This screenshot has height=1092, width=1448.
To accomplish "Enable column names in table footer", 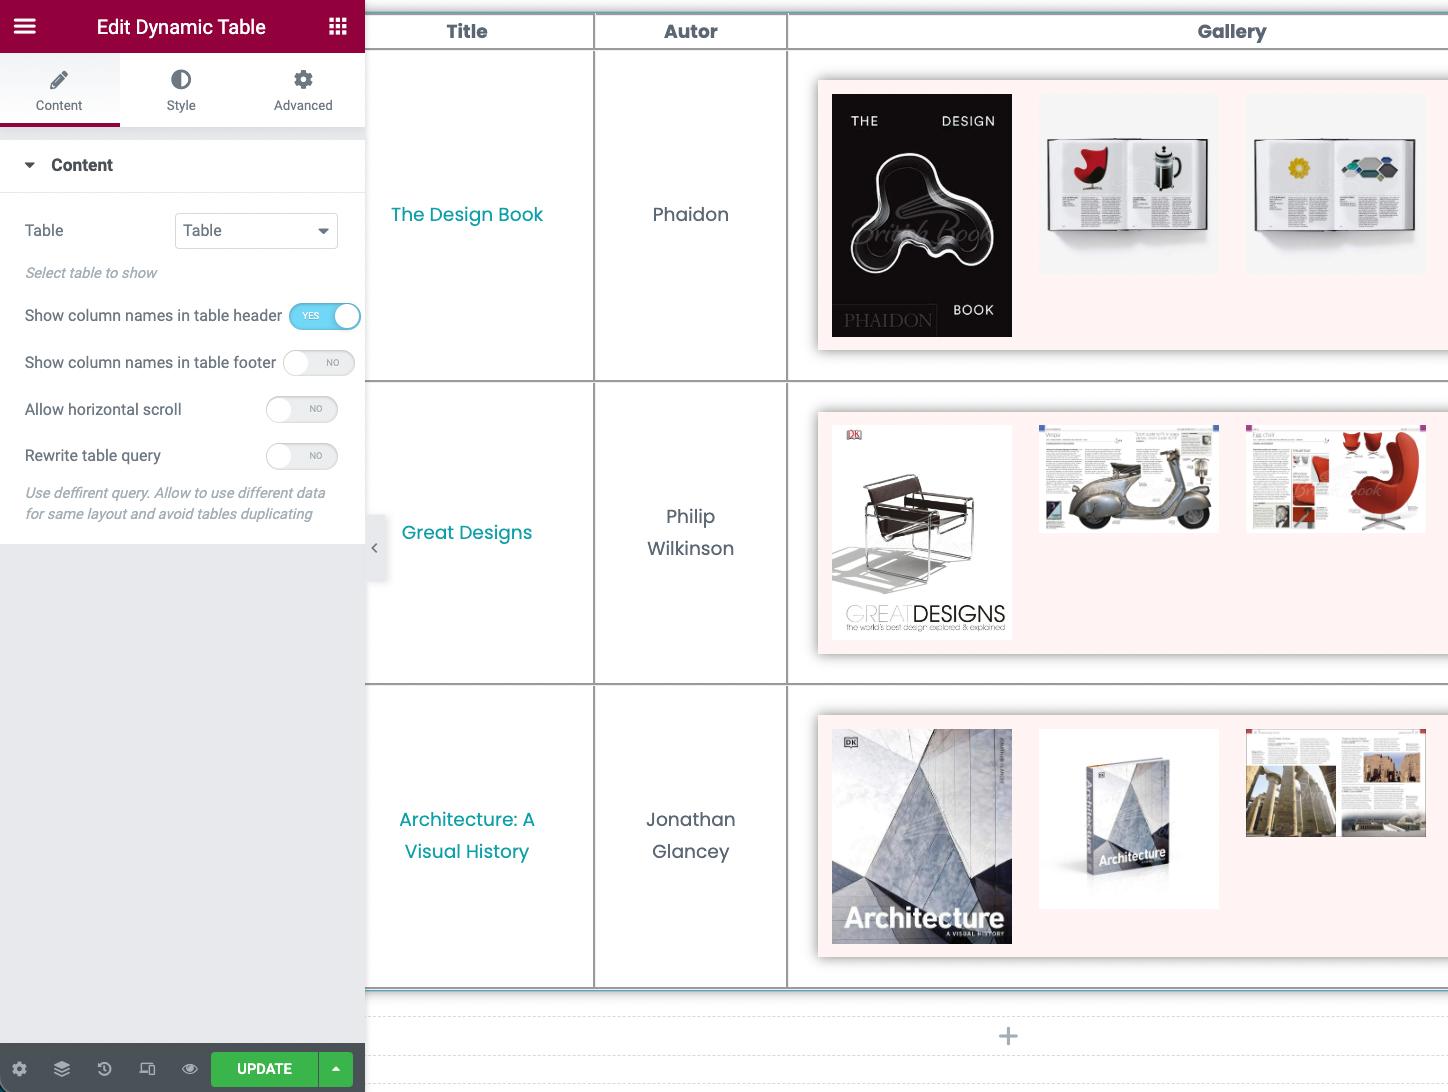I will tap(319, 363).
